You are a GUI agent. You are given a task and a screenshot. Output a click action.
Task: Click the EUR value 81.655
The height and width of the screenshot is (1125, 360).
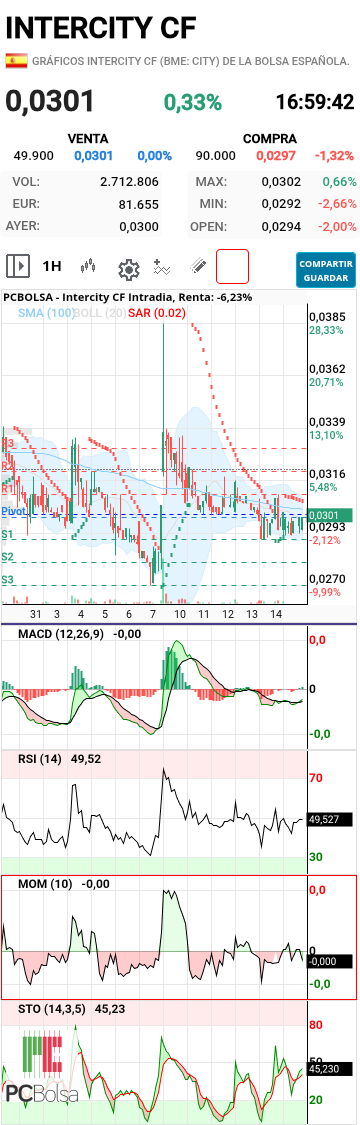tap(138, 204)
